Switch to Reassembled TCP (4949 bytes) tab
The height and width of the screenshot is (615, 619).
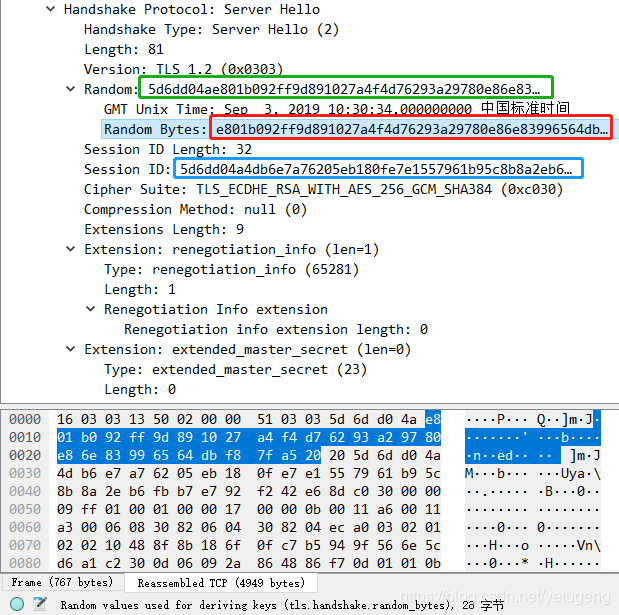(x=221, y=583)
